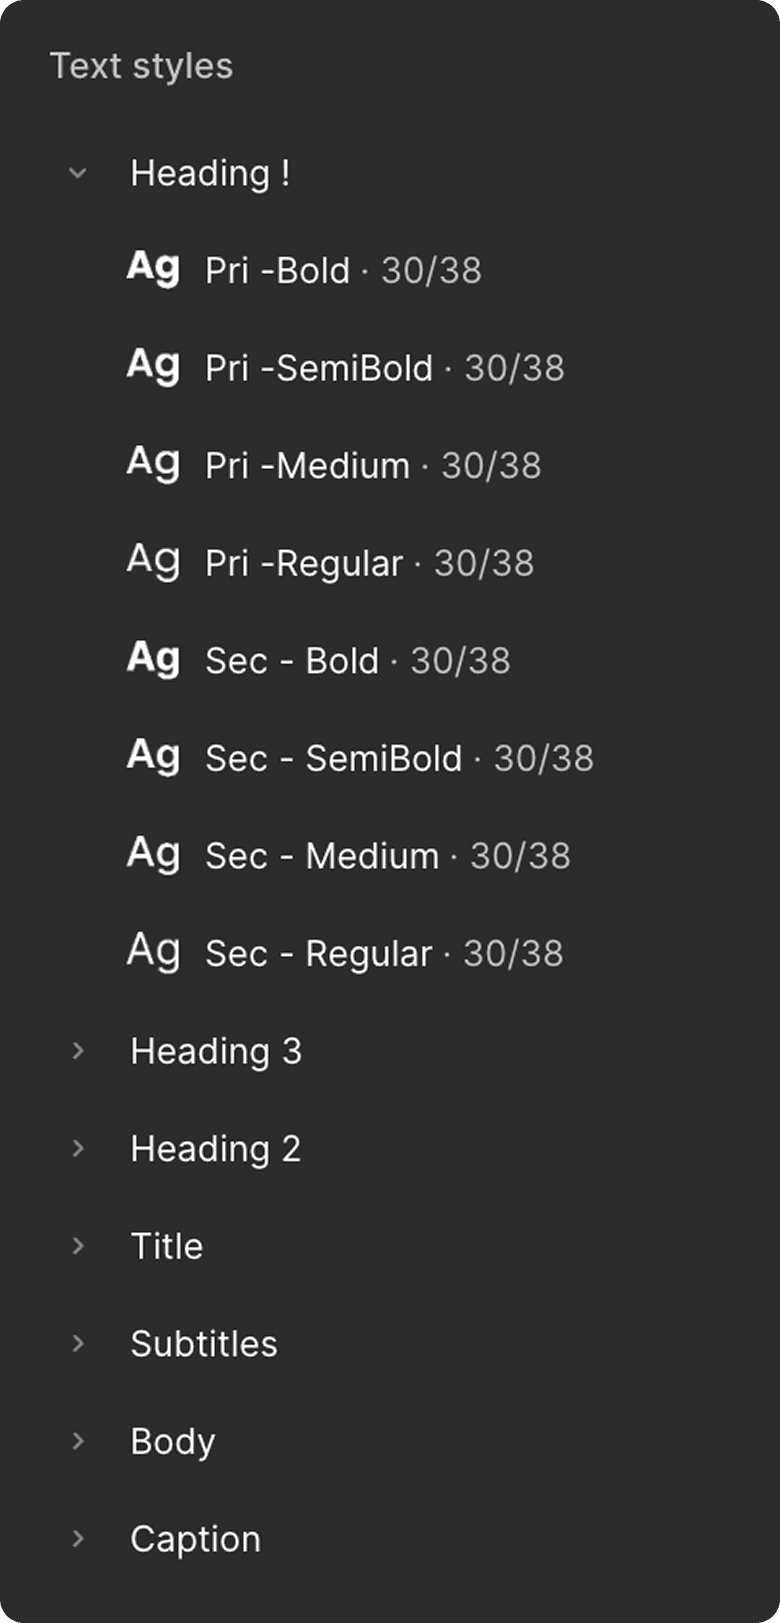Click the Ag preview icon for Pri -Bold
The height and width of the screenshot is (1623, 780).
point(153,269)
